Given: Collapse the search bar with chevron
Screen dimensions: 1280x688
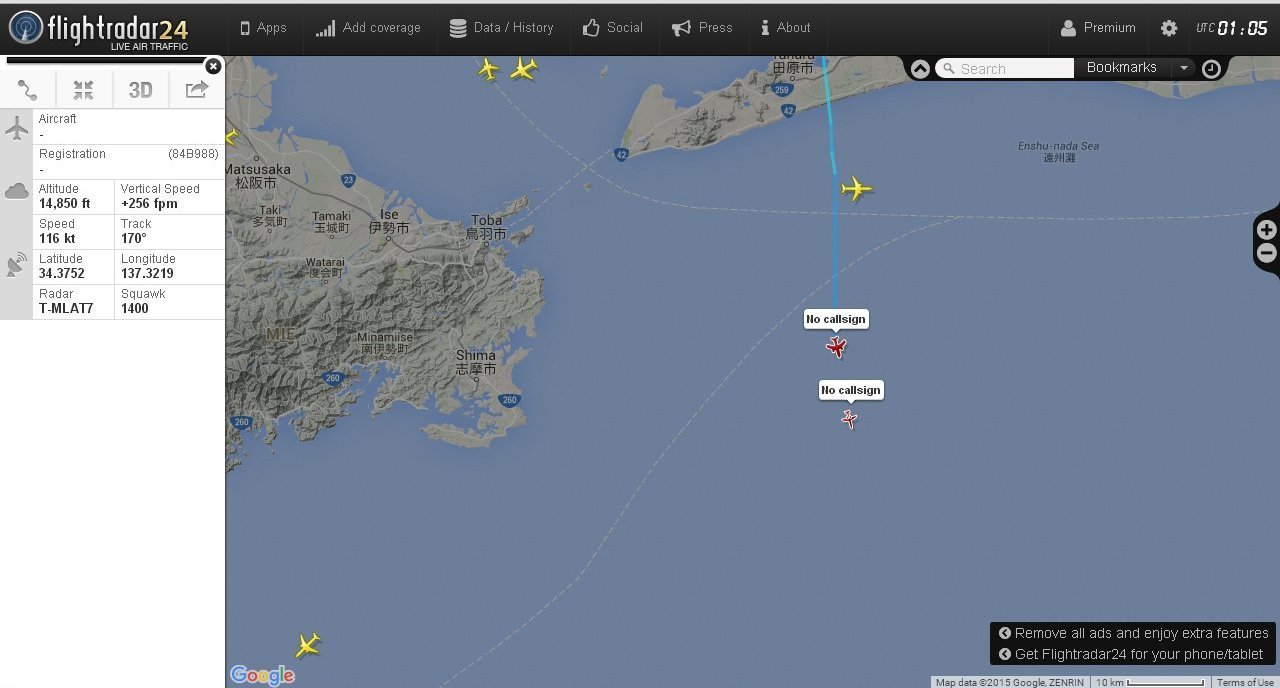Looking at the screenshot, I should tap(920, 69).
